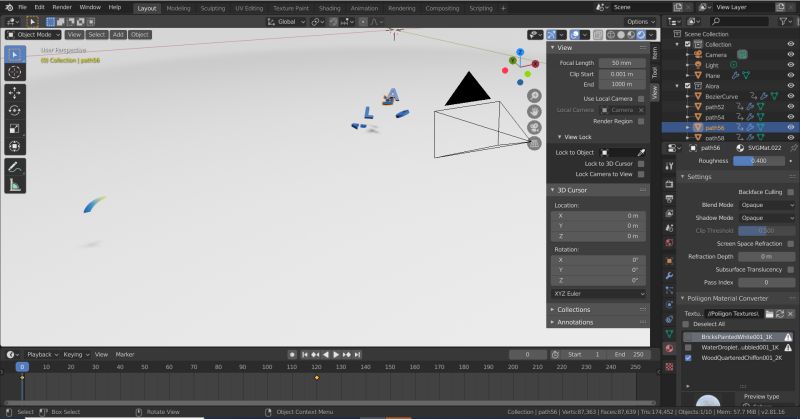Open the File menu
Viewport: 800px width, 419px height.
(x=22, y=7)
